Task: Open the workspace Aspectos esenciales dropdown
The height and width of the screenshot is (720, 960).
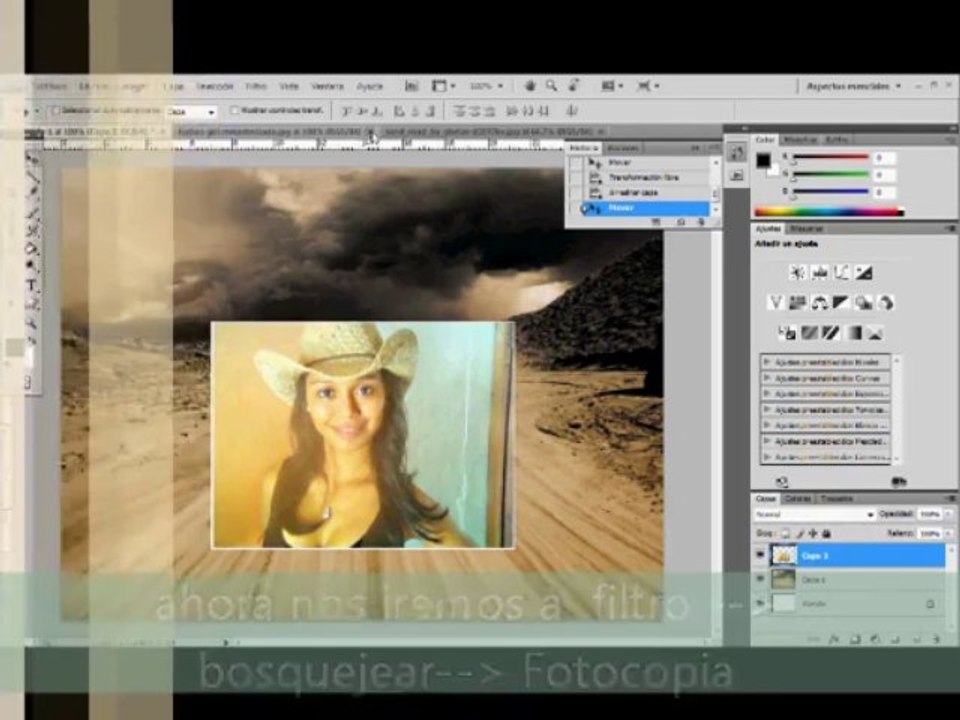Action: point(853,86)
